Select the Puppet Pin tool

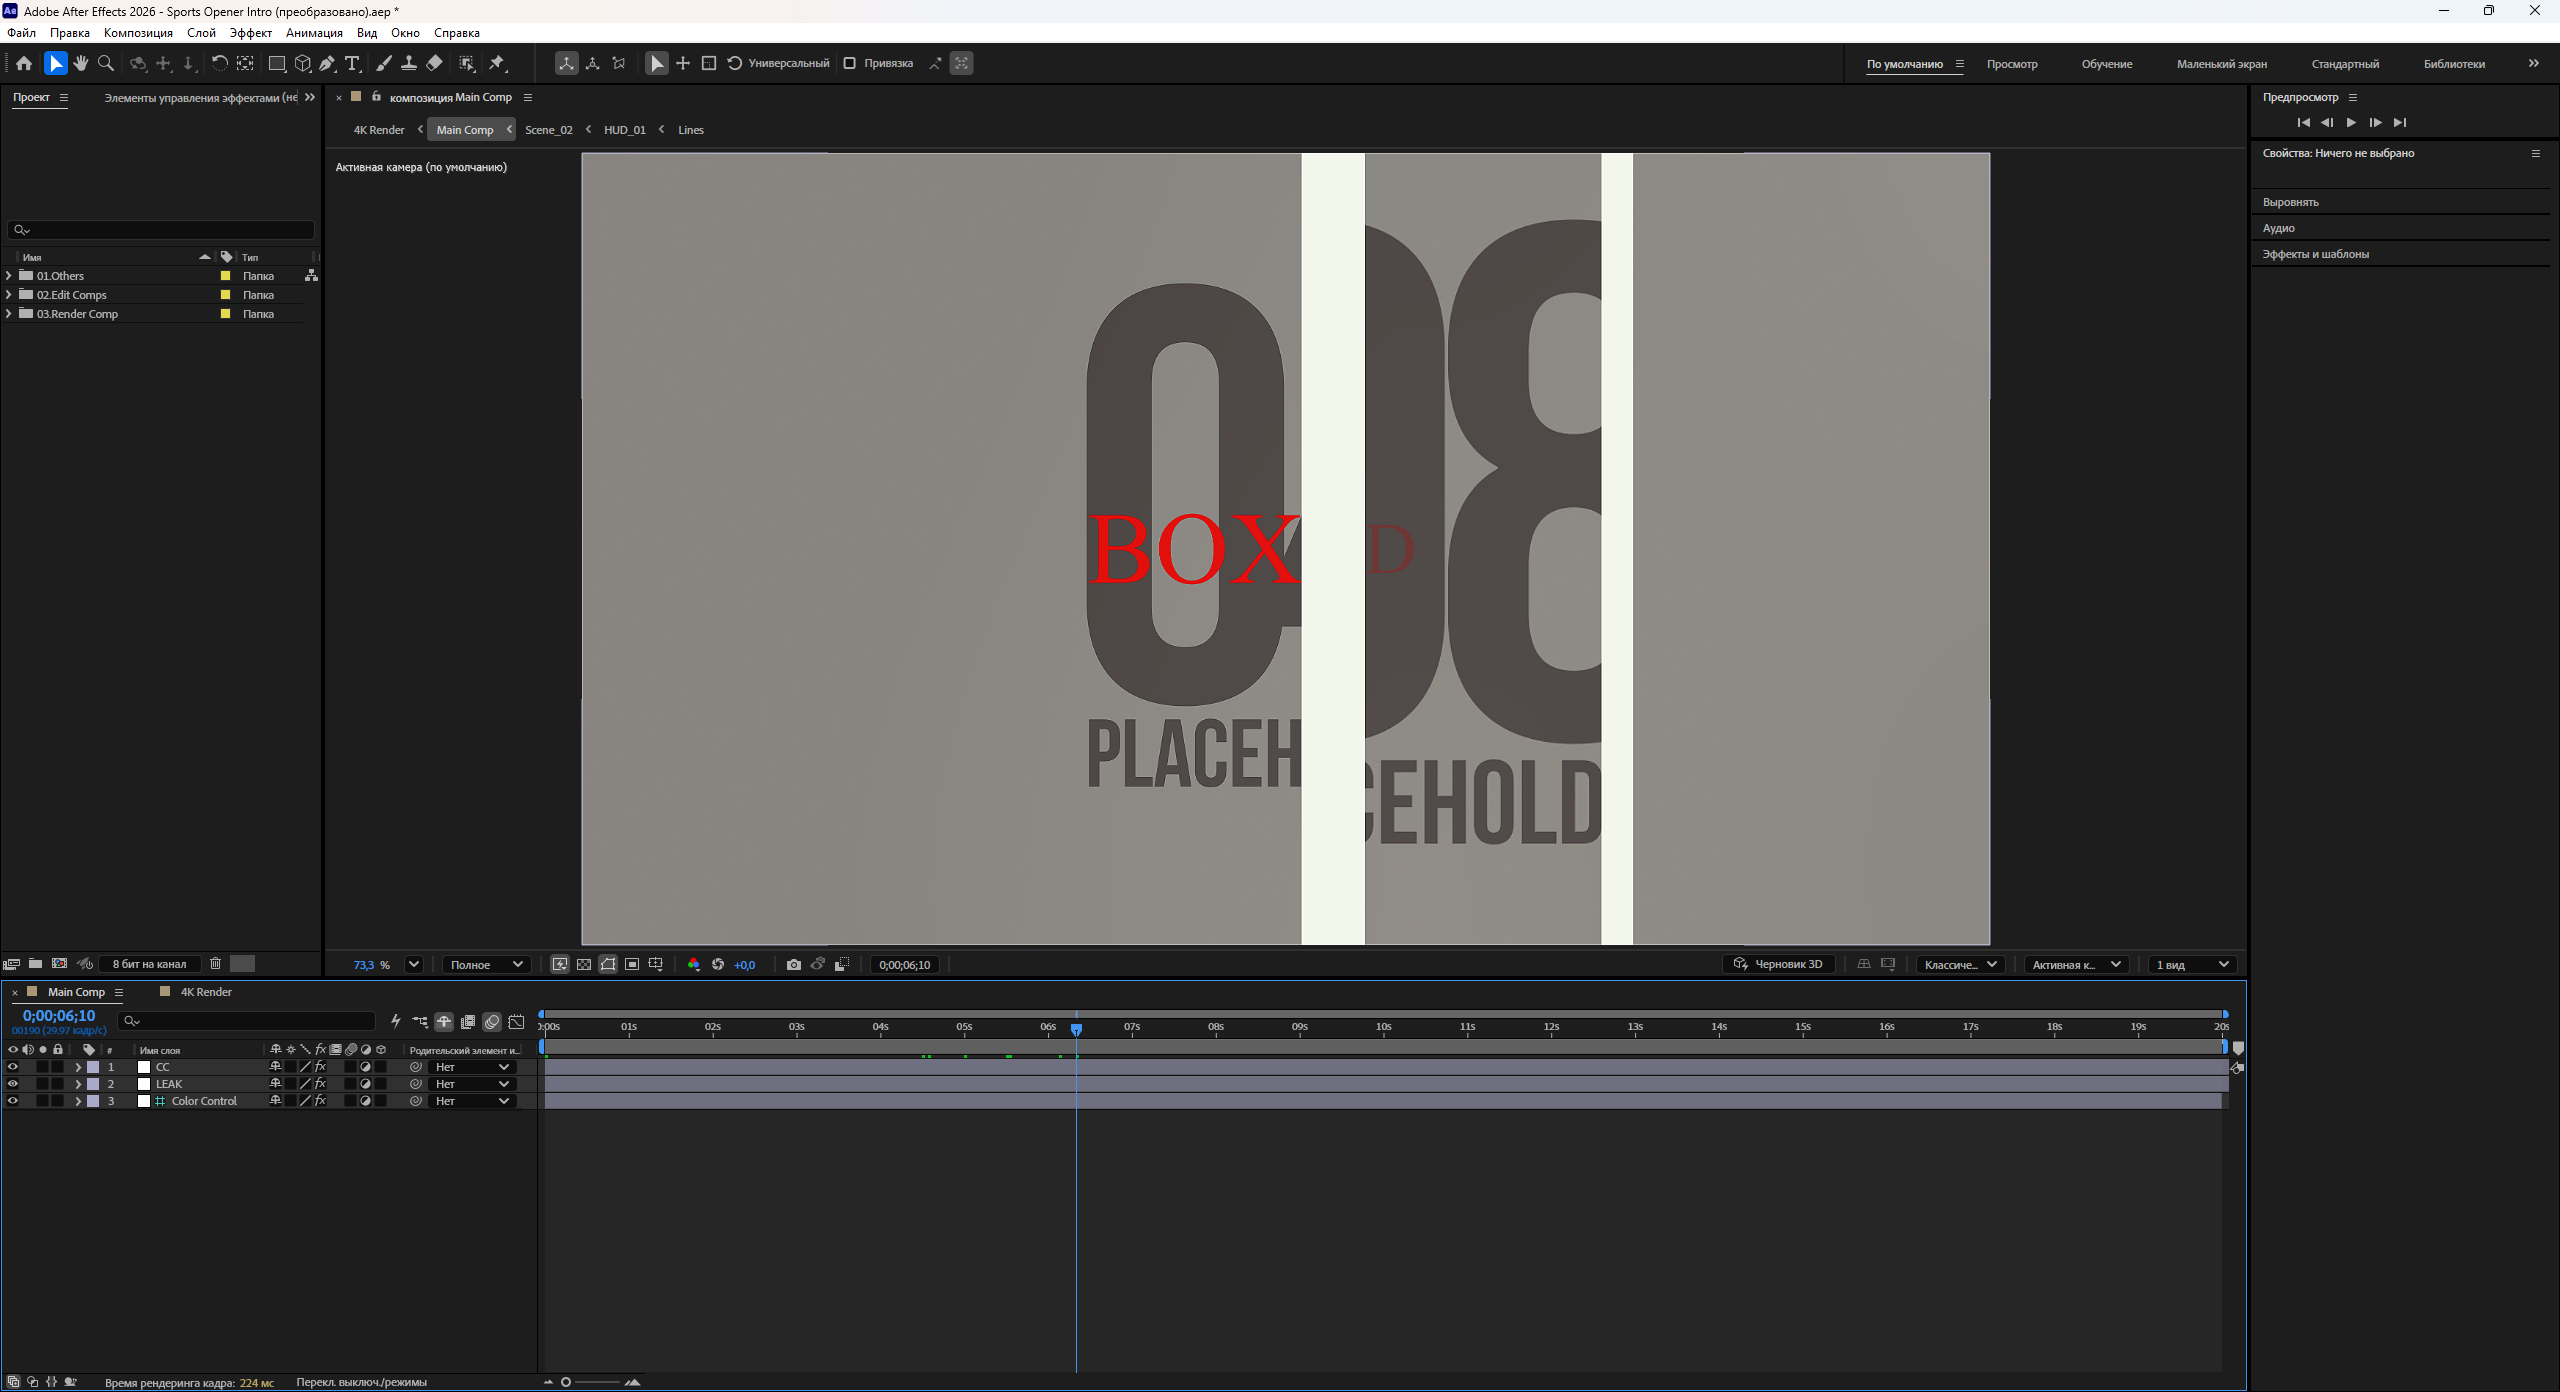498,63
